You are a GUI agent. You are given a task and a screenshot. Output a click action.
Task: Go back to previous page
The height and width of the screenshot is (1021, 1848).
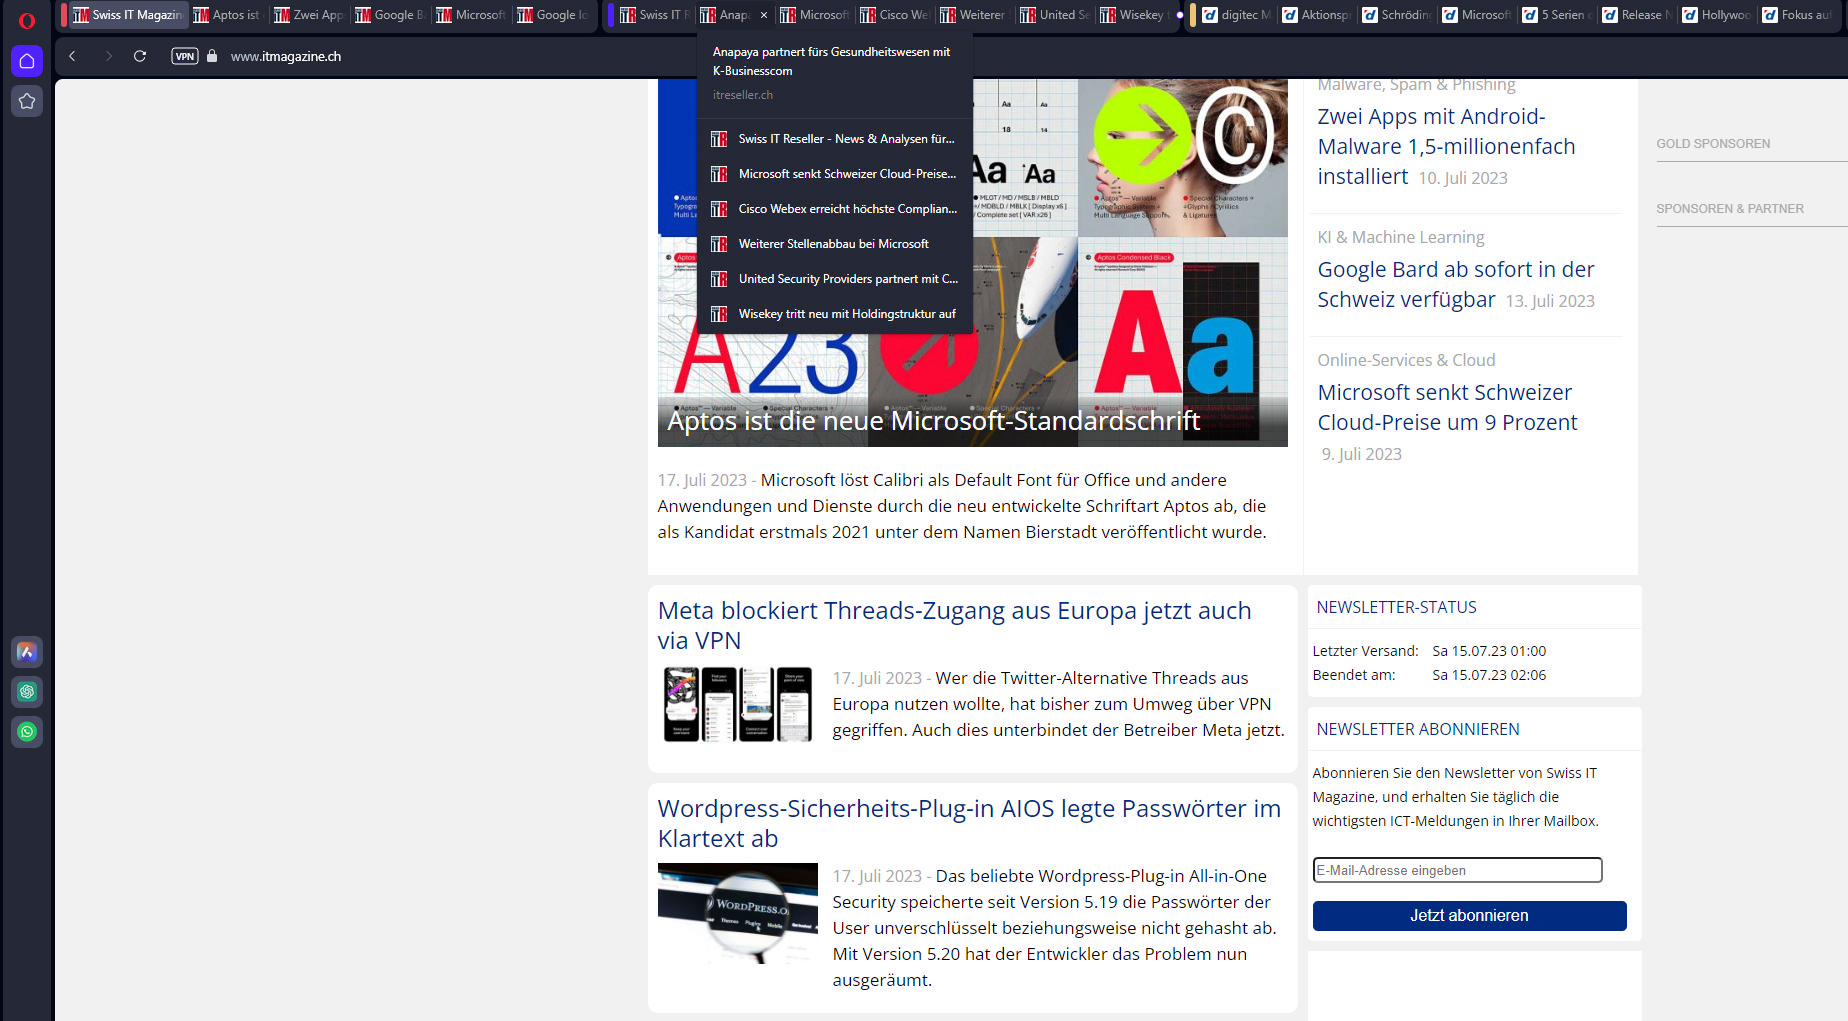(x=72, y=56)
